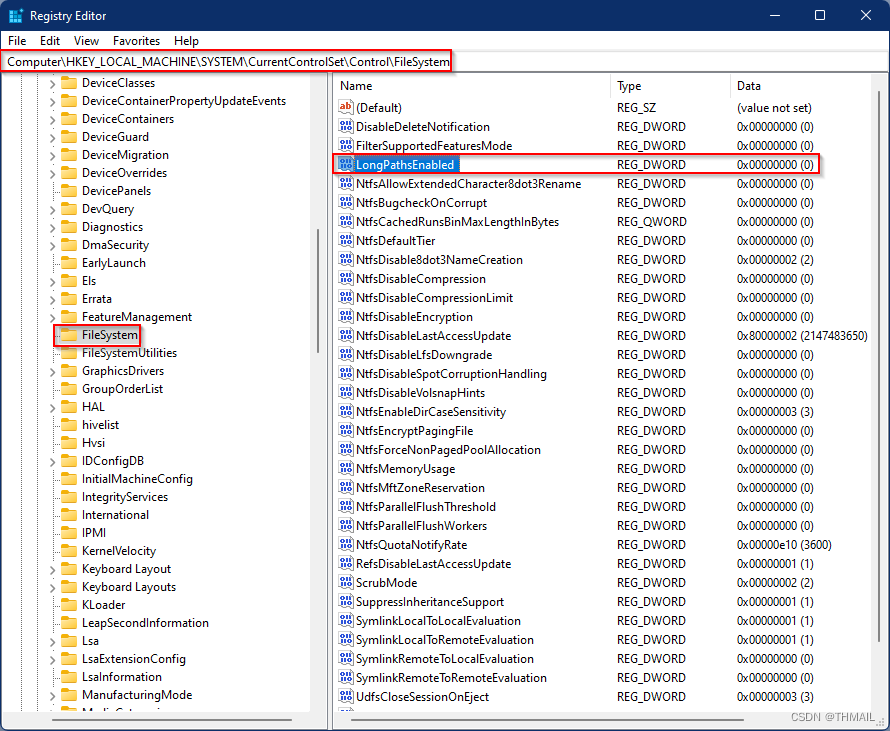This screenshot has width=890, height=731.
Task: Click the hivelist folder icon
Action: coord(69,425)
